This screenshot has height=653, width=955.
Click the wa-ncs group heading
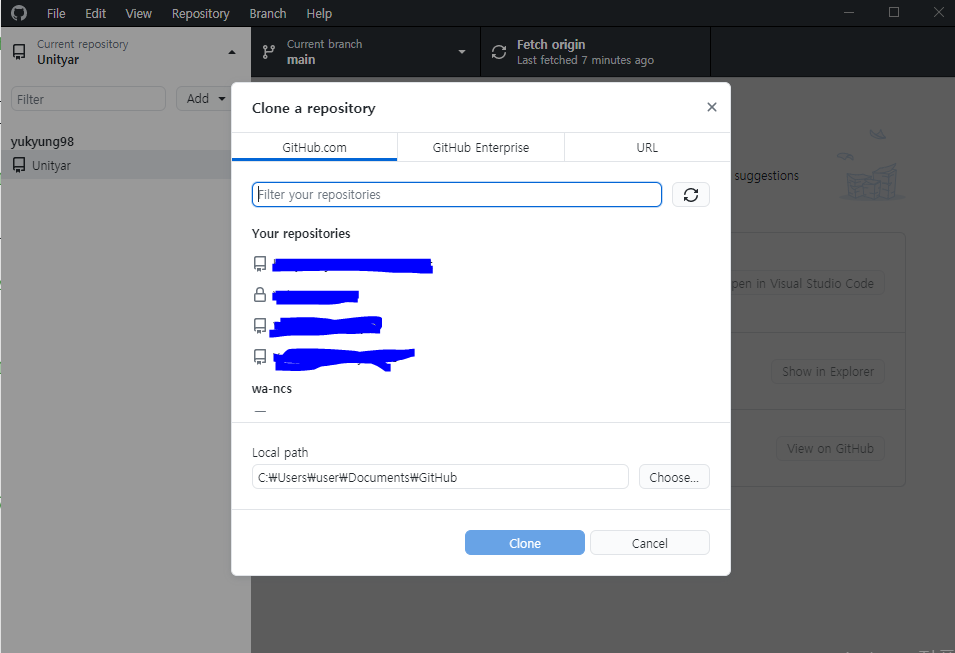click(x=272, y=389)
